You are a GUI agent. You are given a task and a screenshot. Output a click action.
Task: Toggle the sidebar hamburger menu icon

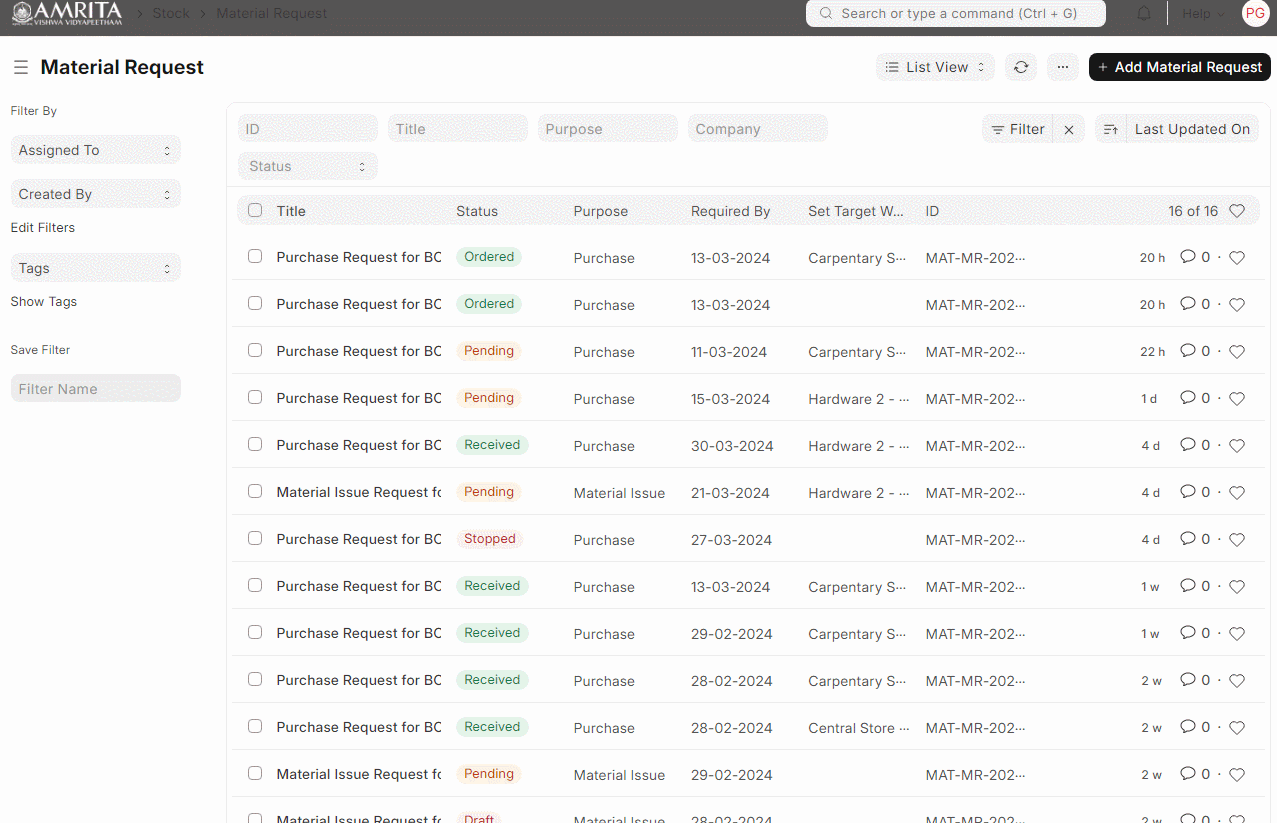[20, 67]
